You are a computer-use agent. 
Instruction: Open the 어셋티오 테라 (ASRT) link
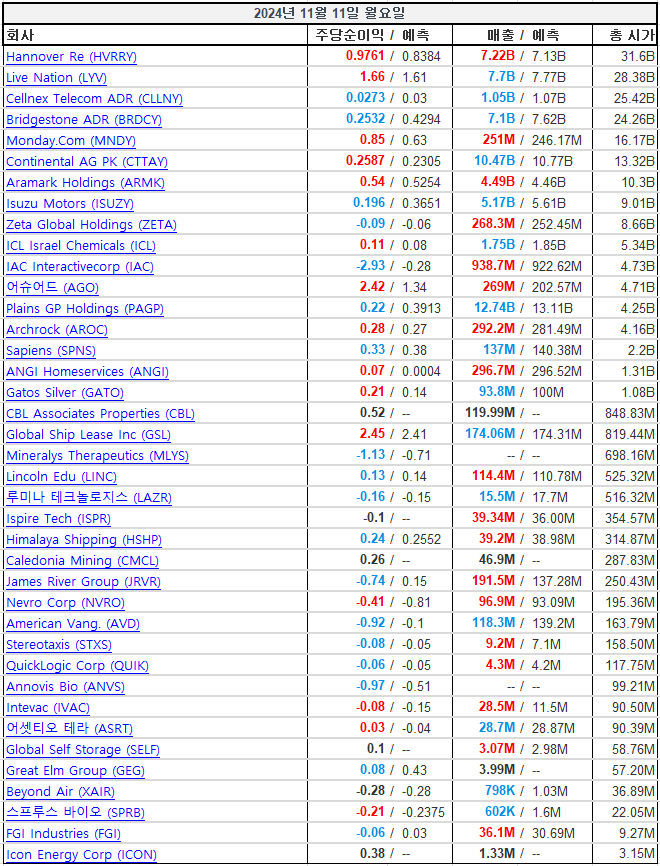[x=70, y=728]
